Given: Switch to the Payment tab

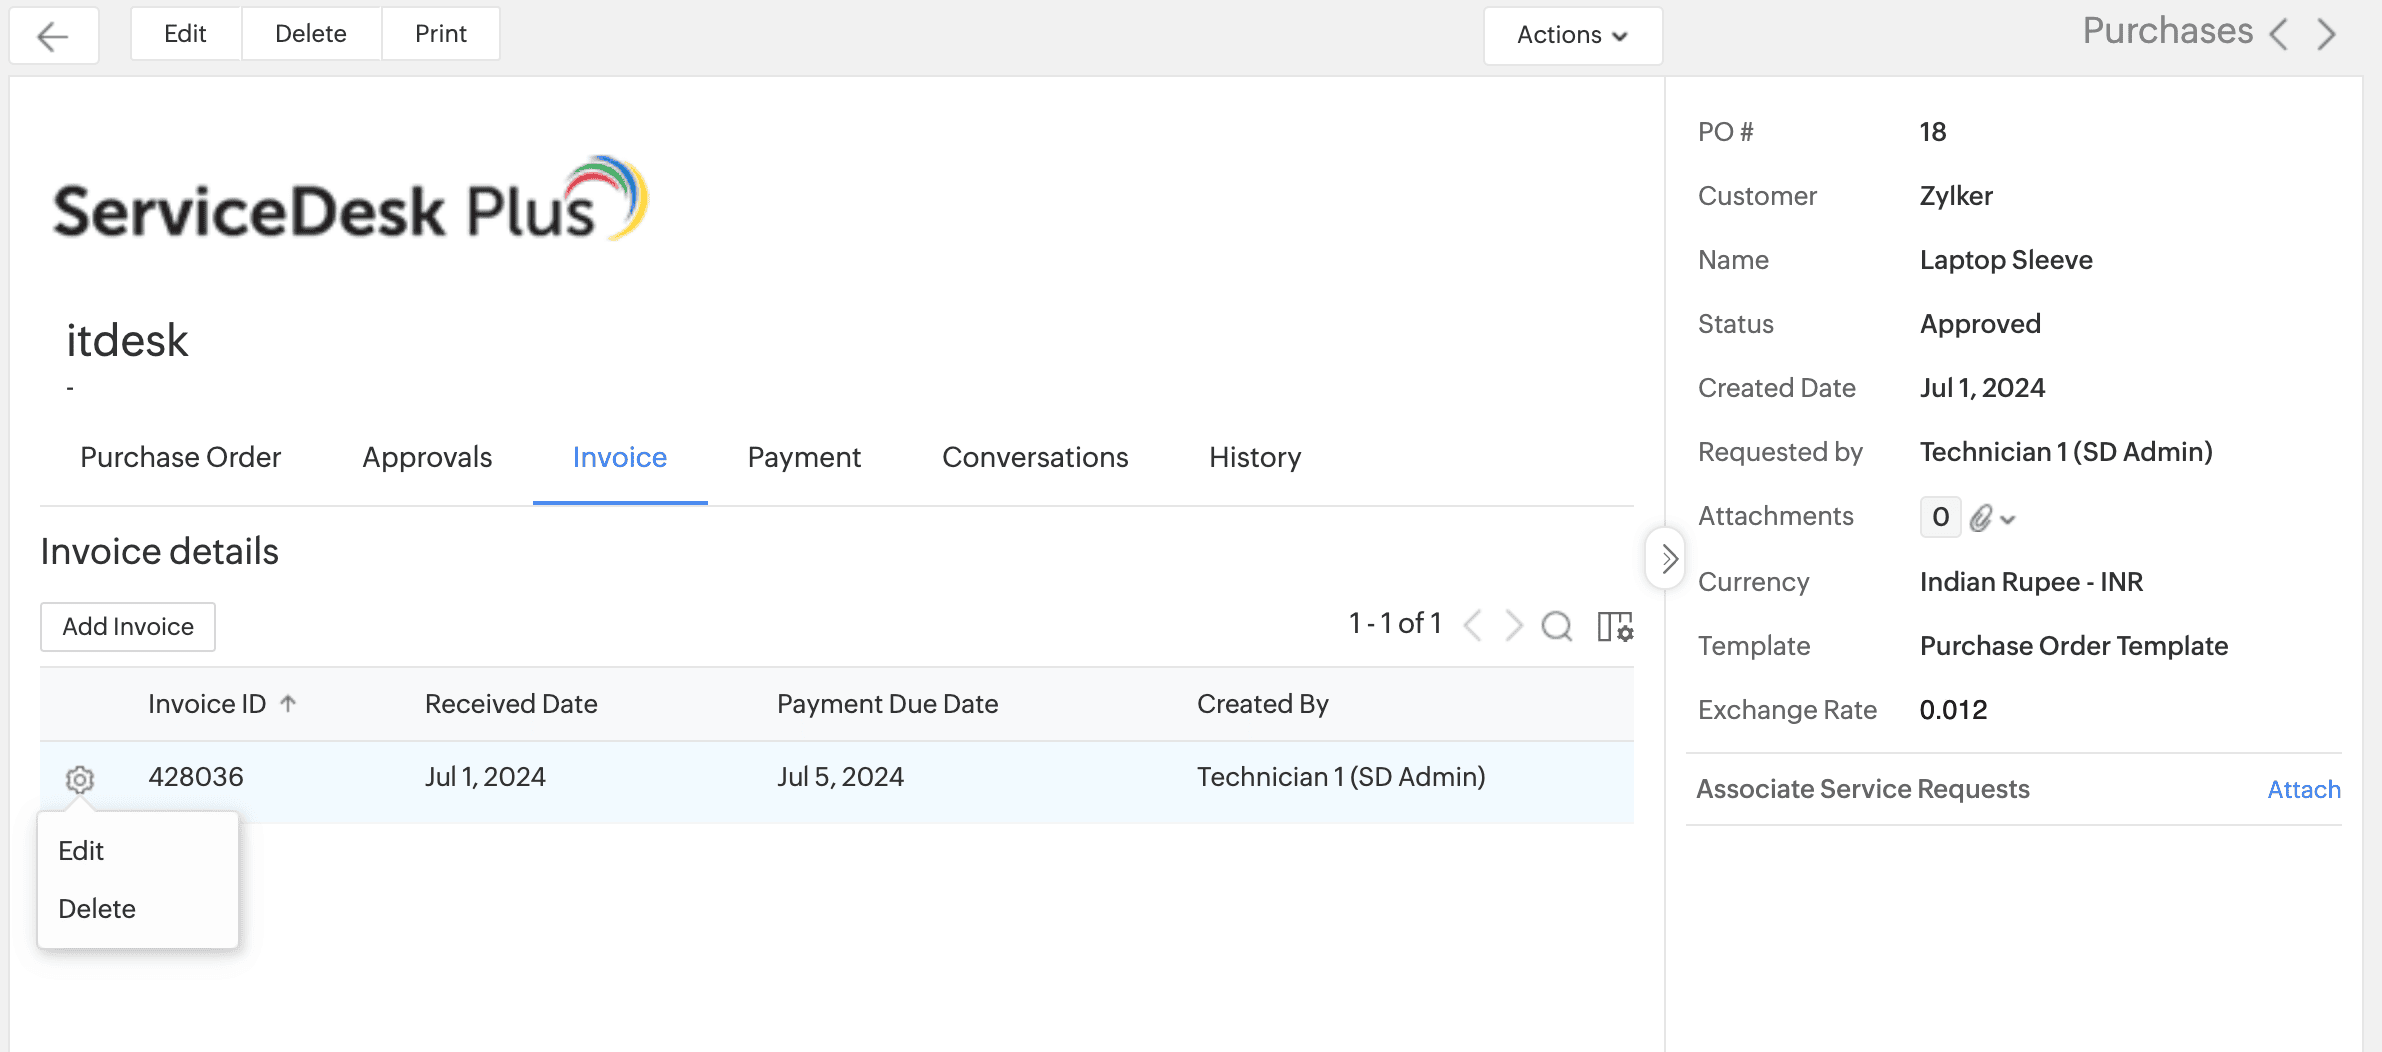Looking at the screenshot, I should tap(803, 457).
